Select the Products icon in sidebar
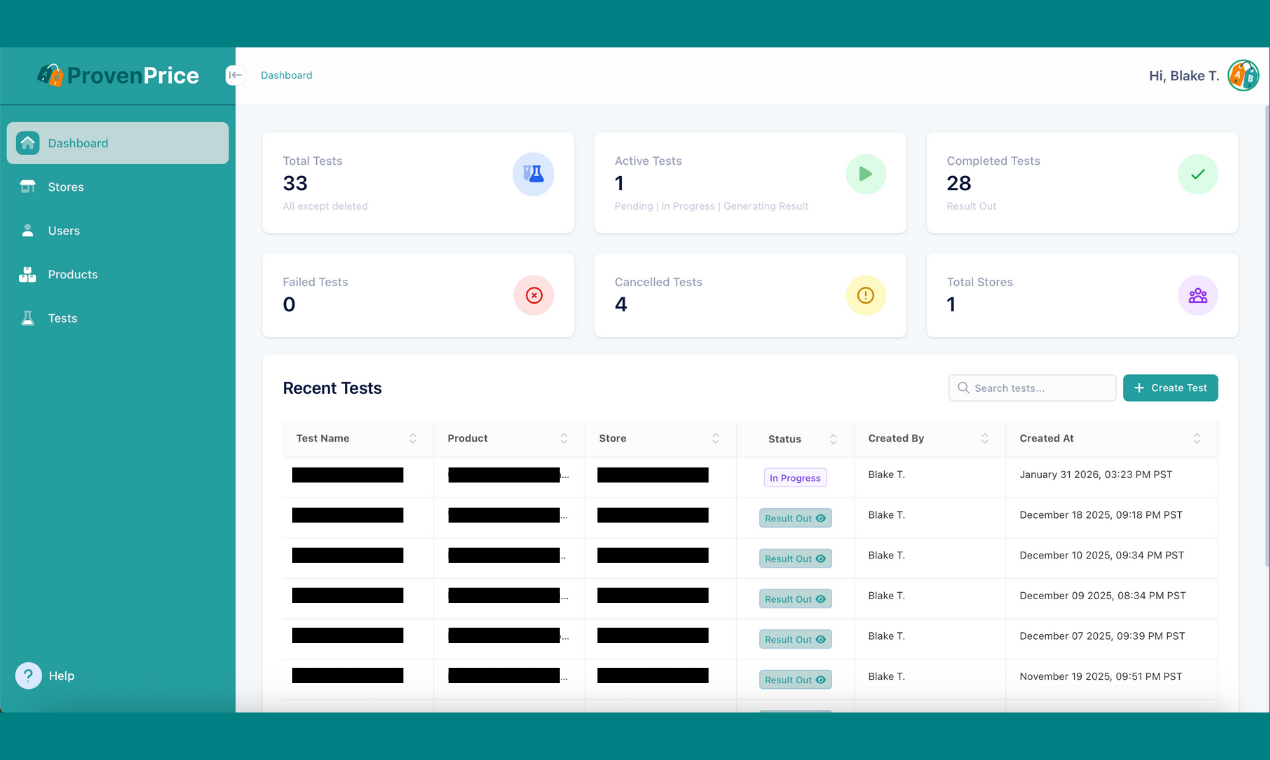Screen dimensions: 1270x760 [27, 274]
